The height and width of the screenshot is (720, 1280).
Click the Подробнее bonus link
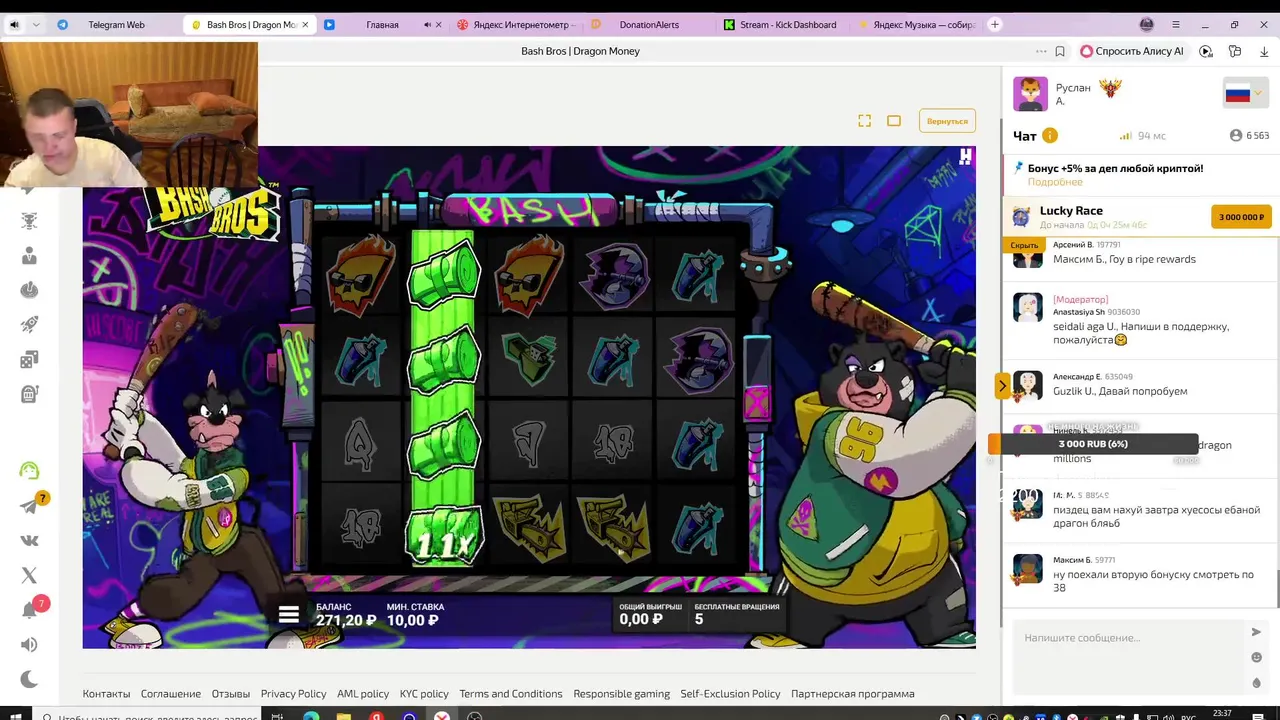point(1055,182)
